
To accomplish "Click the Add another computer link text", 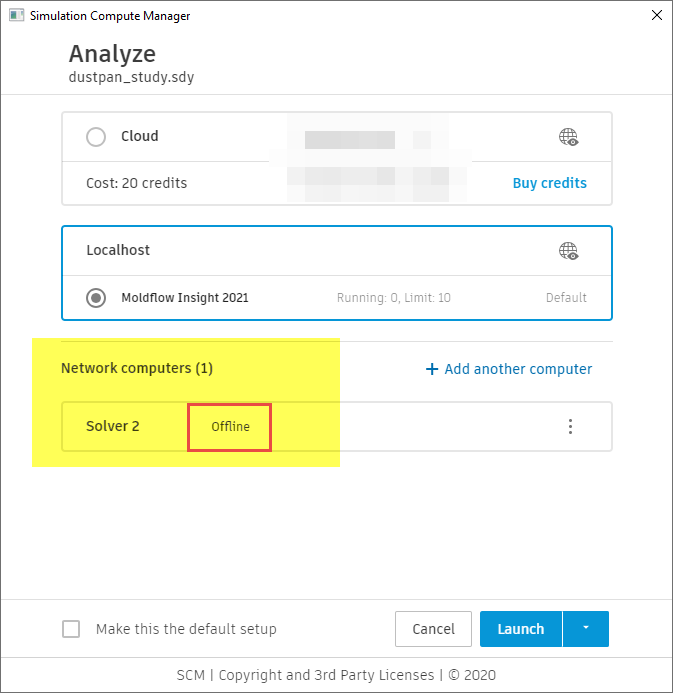I will (518, 369).
